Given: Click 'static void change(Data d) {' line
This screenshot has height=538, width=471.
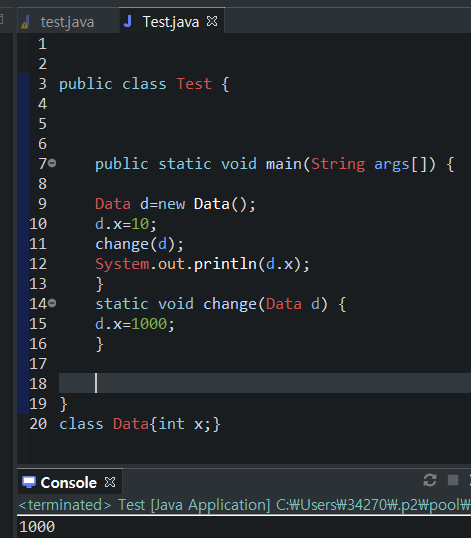Looking at the screenshot, I should (x=221, y=304).
